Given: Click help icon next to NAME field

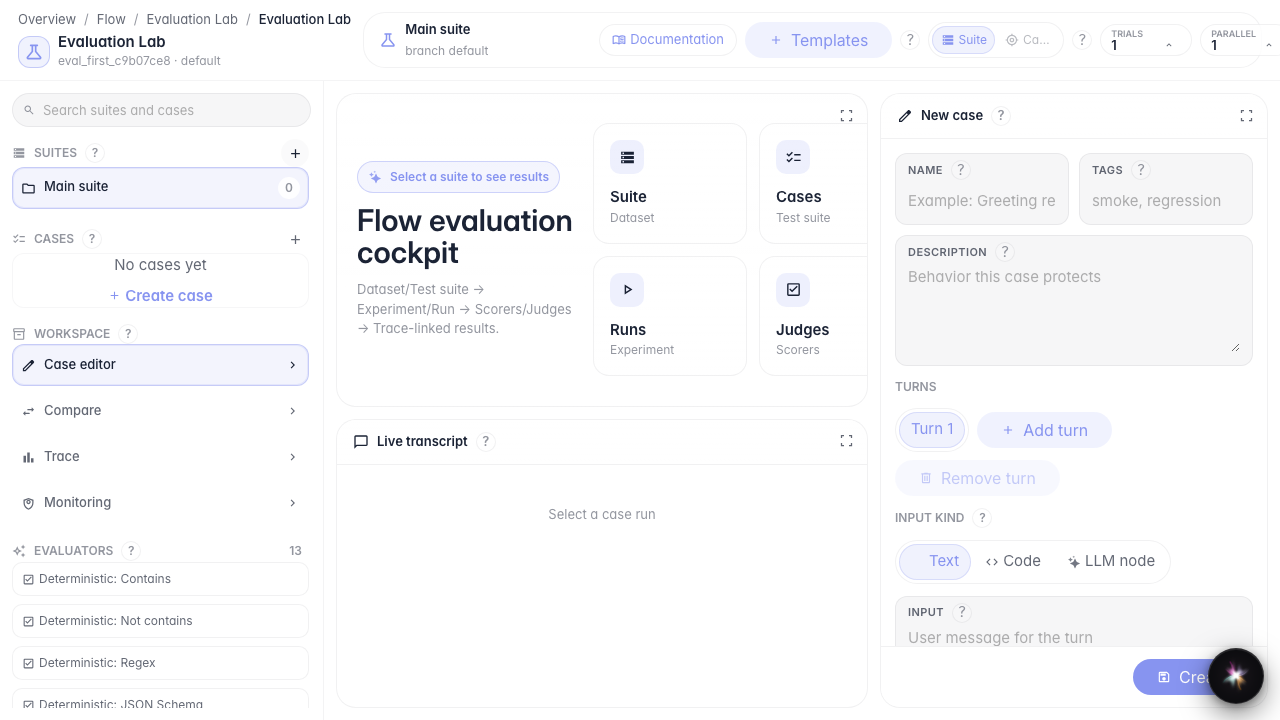Looking at the screenshot, I should pyautogui.click(x=961, y=170).
